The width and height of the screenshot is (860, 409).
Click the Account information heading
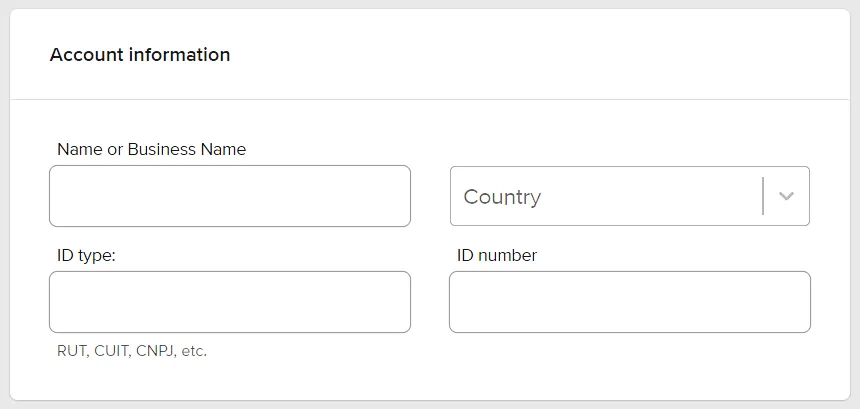click(x=140, y=55)
